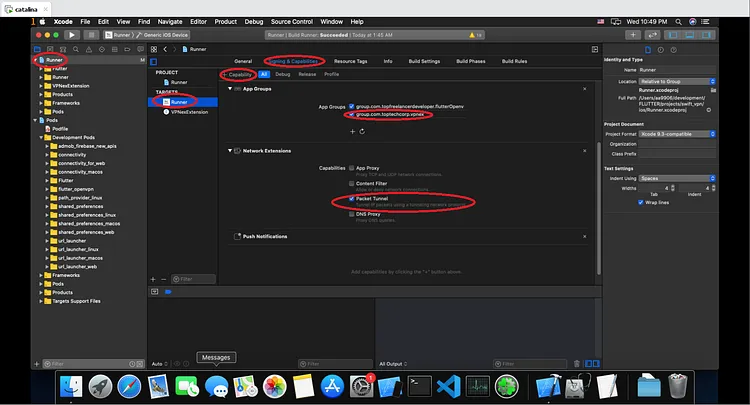Open the Location Relative to Group dropdown

(x=677, y=82)
